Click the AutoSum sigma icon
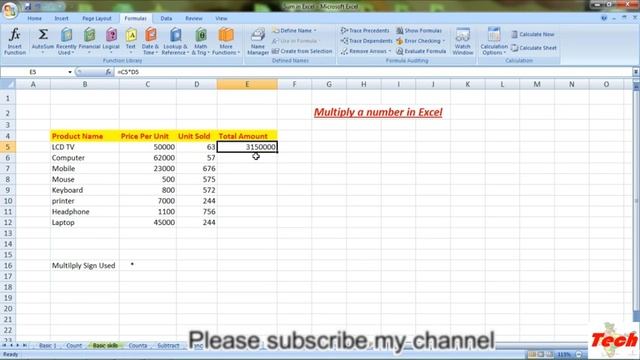Image resolution: width=640 pixels, height=360 pixels. click(43, 35)
